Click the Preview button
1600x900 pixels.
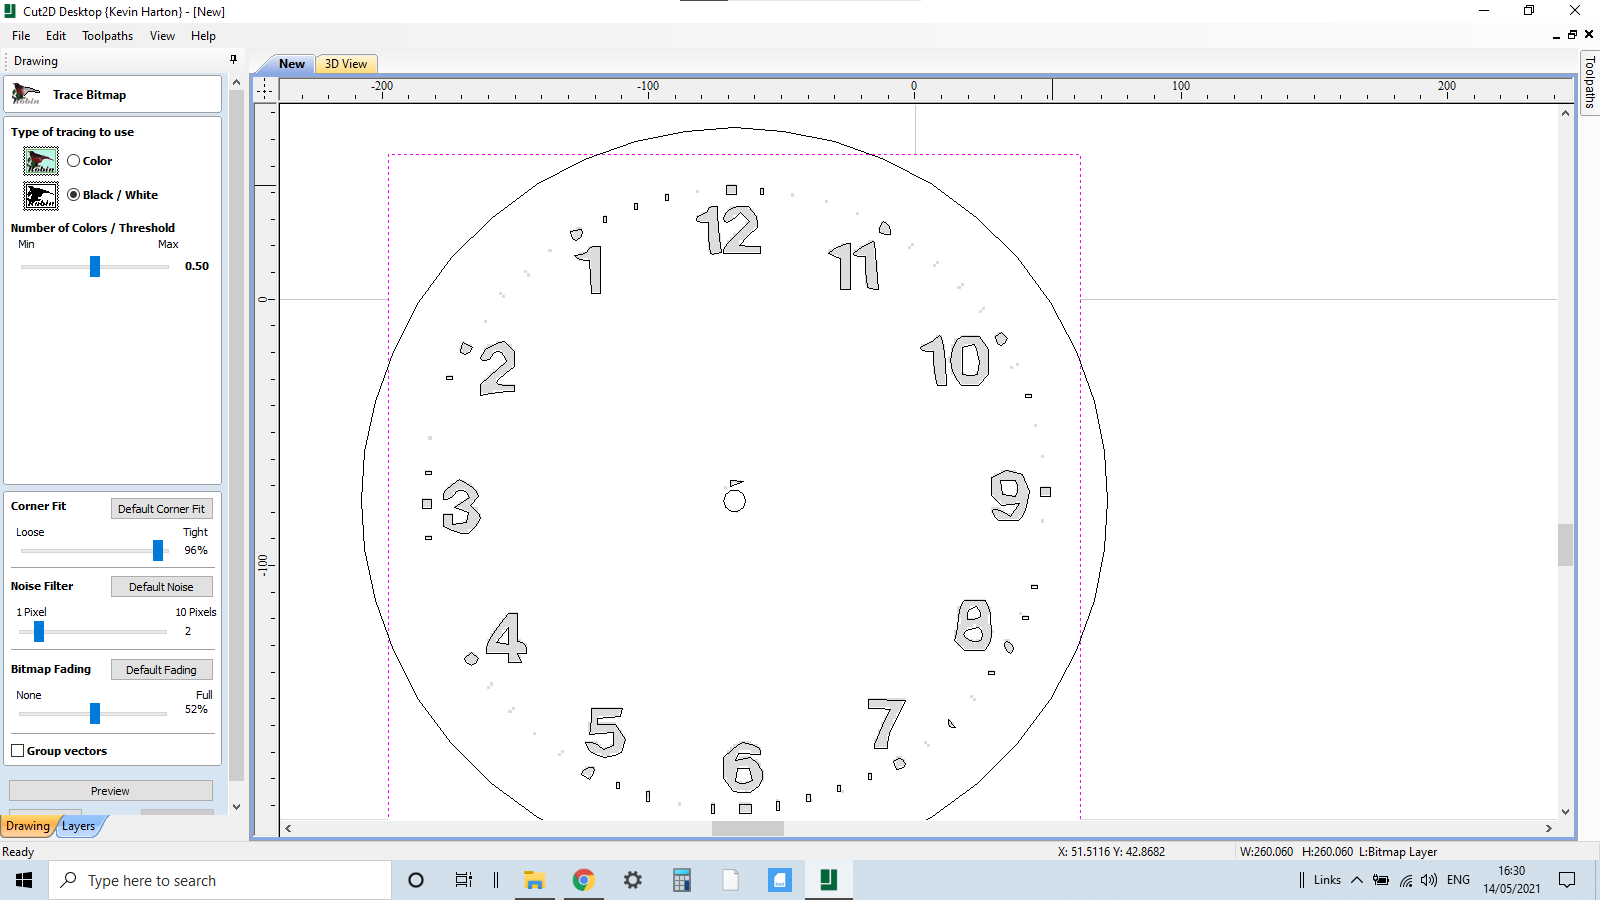point(110,790)
